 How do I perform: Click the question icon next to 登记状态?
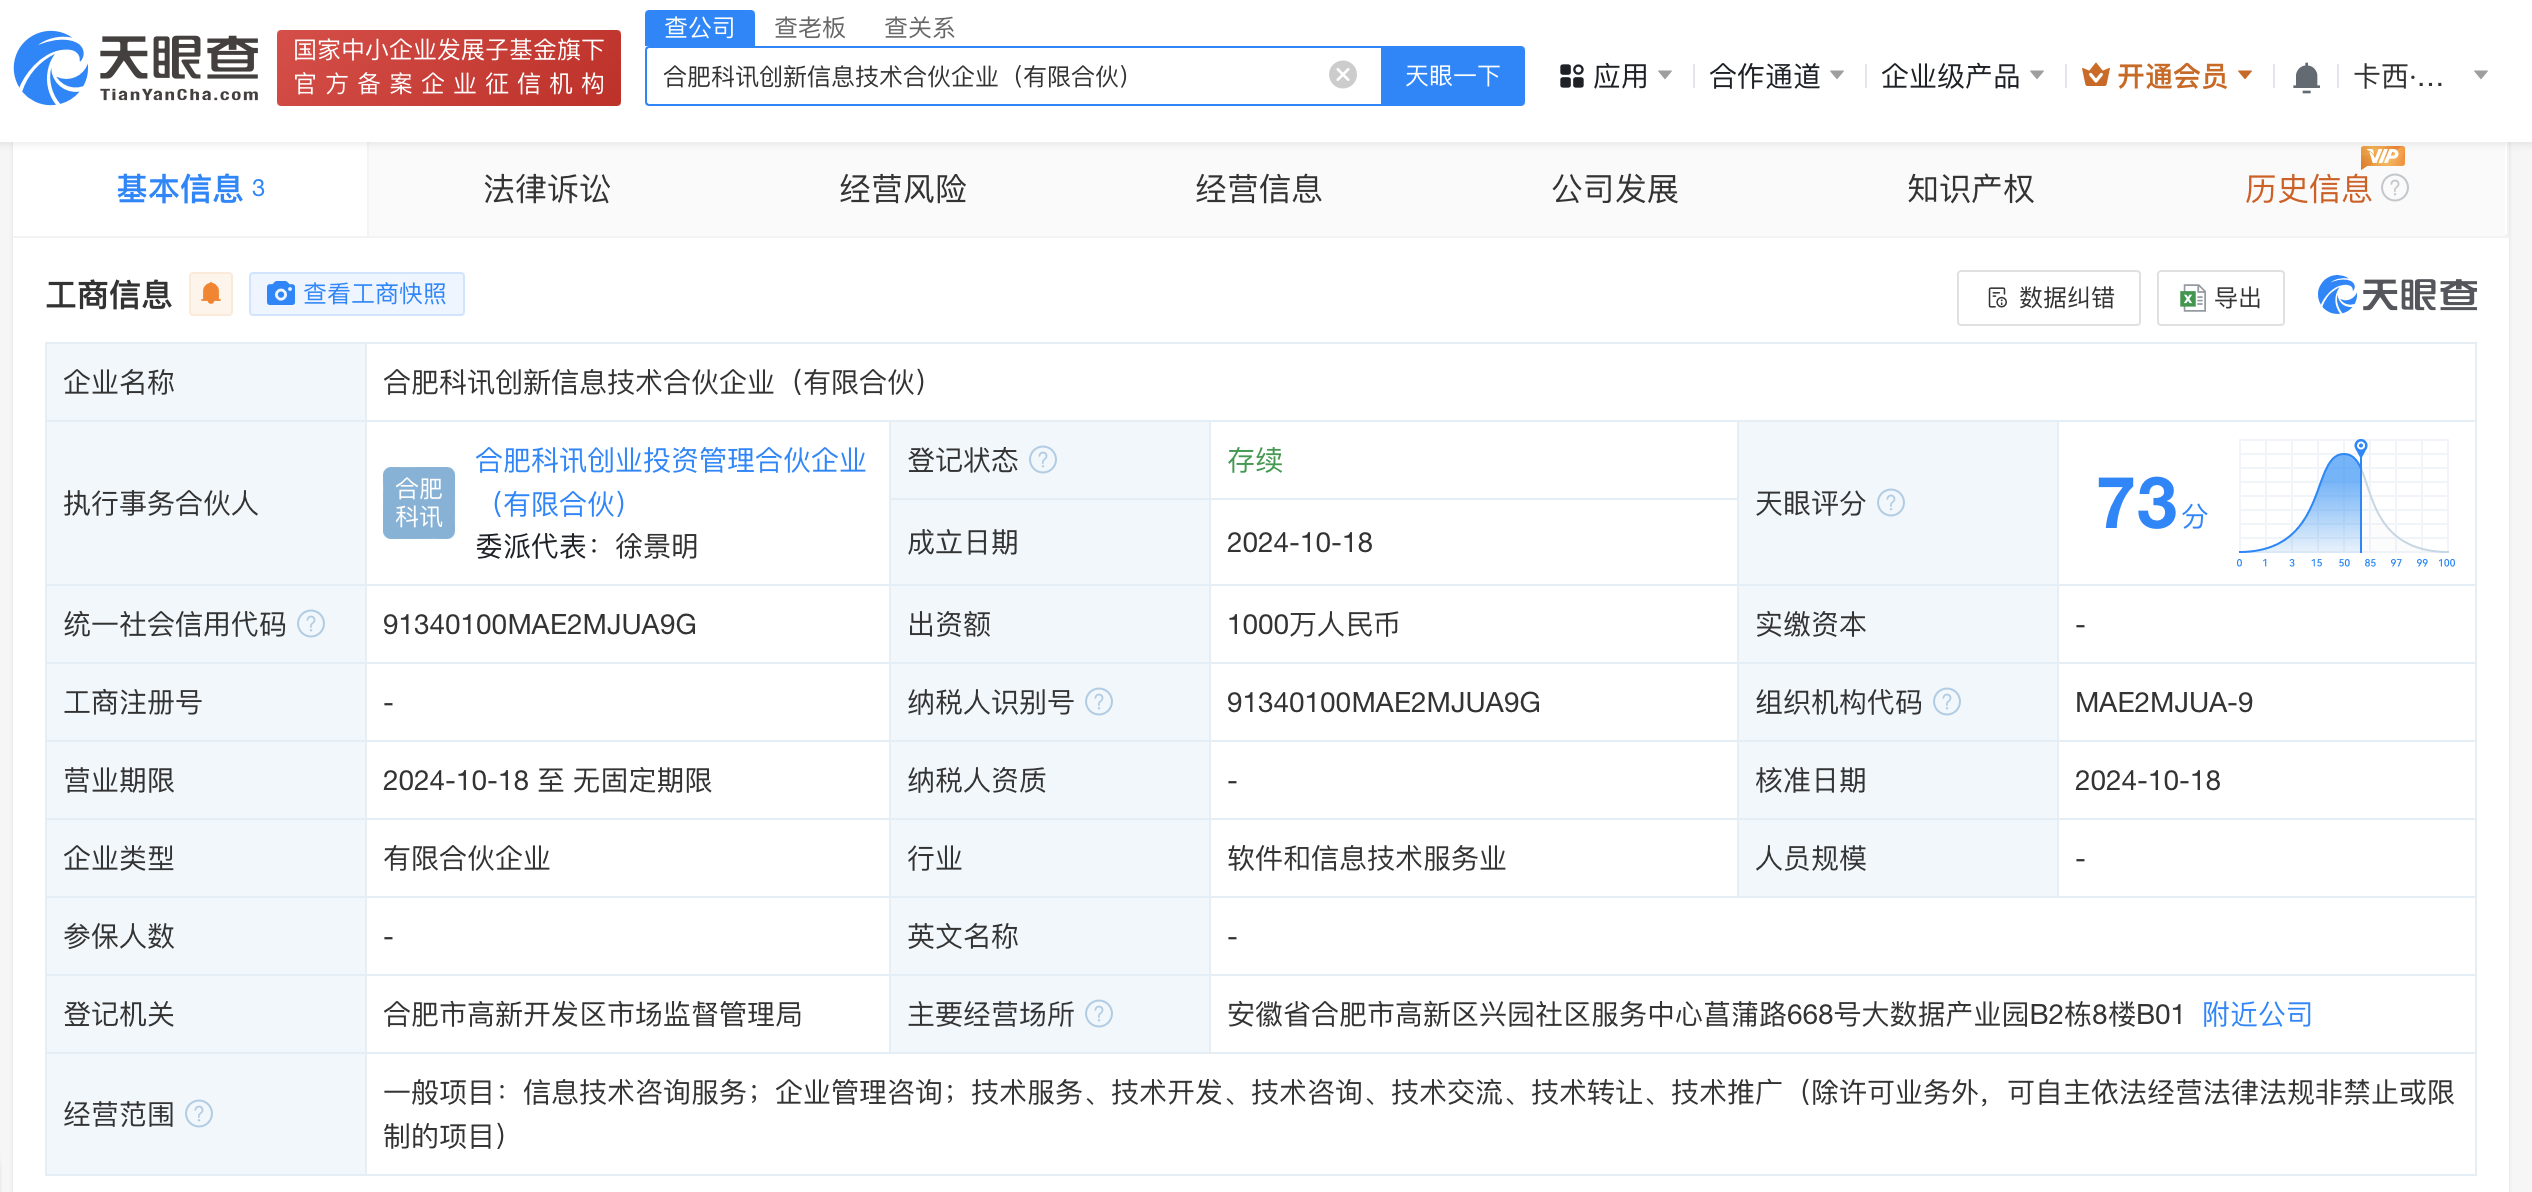click(1044, 460)
